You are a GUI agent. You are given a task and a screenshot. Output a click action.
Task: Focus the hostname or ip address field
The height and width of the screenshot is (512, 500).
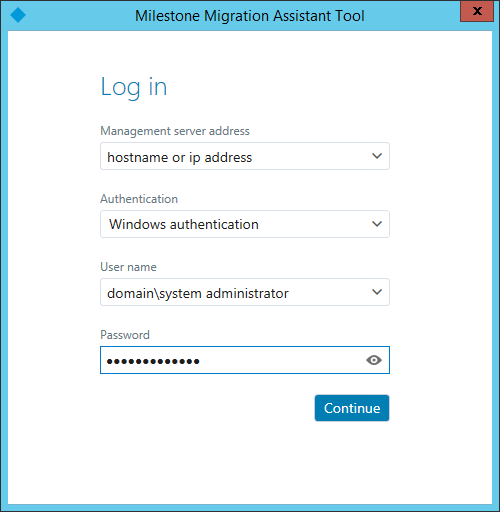click(245, 156)
